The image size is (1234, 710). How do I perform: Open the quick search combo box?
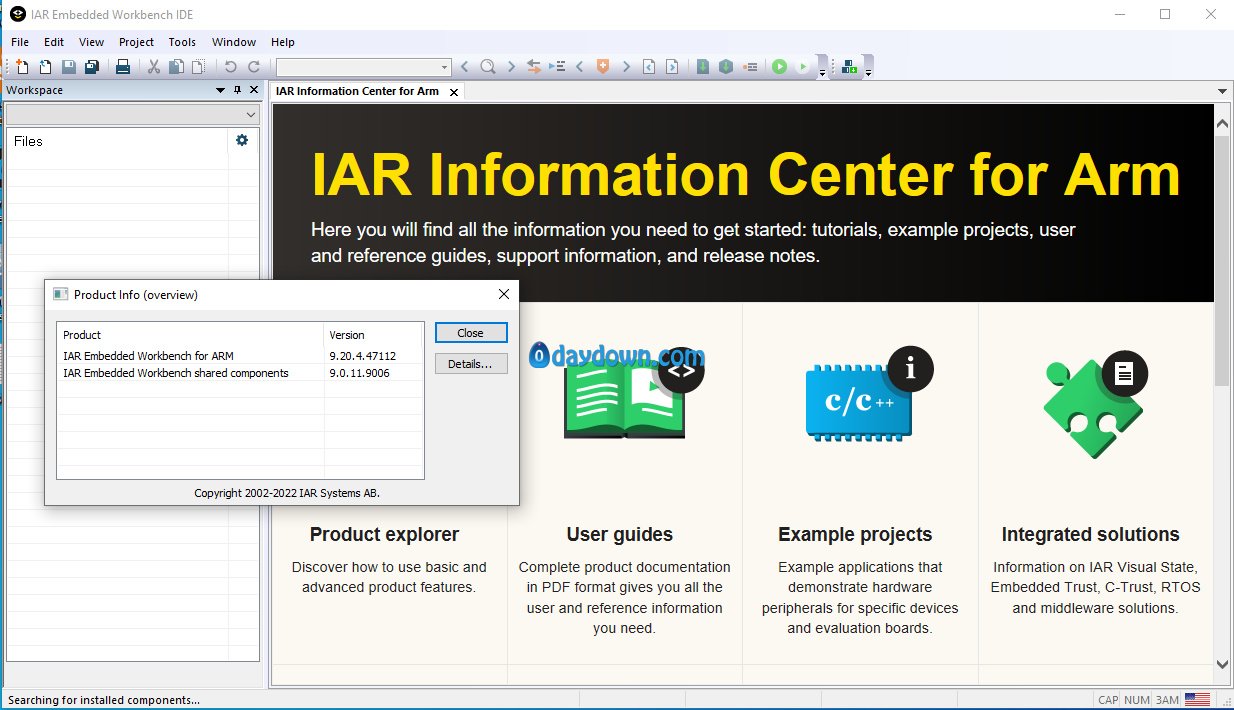(x=364, y=67)
